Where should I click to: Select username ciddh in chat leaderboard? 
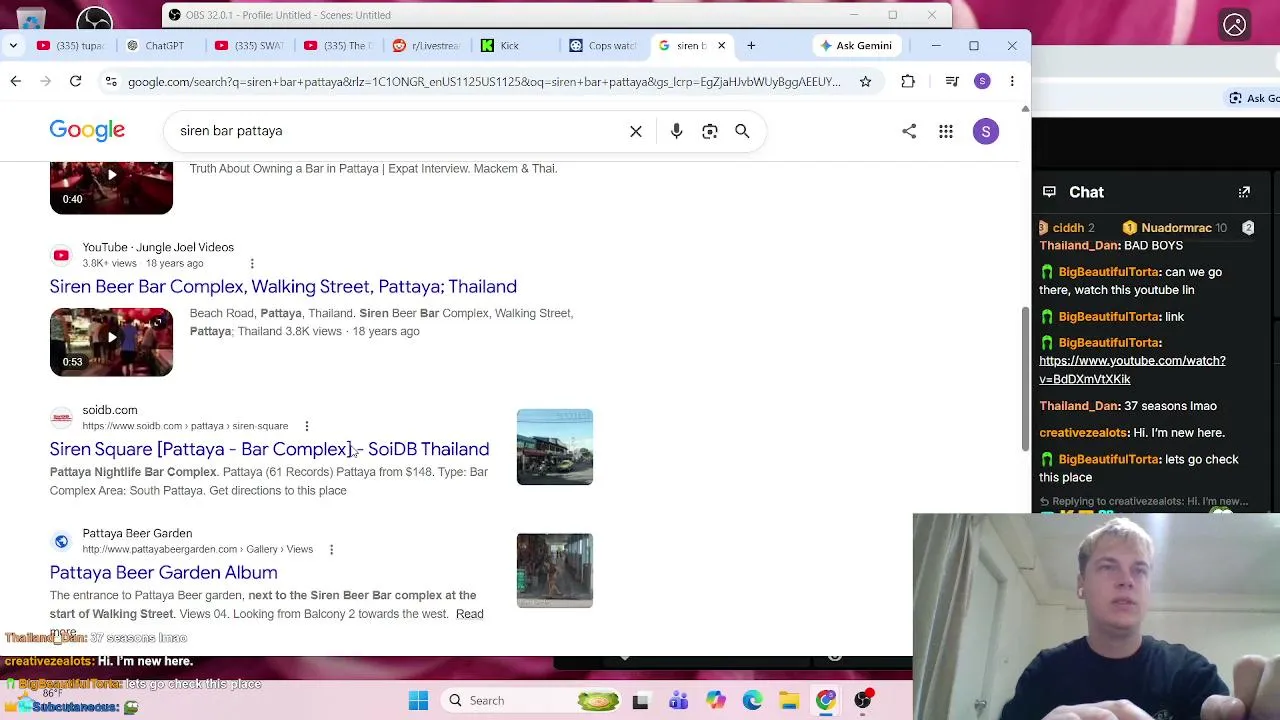(1068, 228)
